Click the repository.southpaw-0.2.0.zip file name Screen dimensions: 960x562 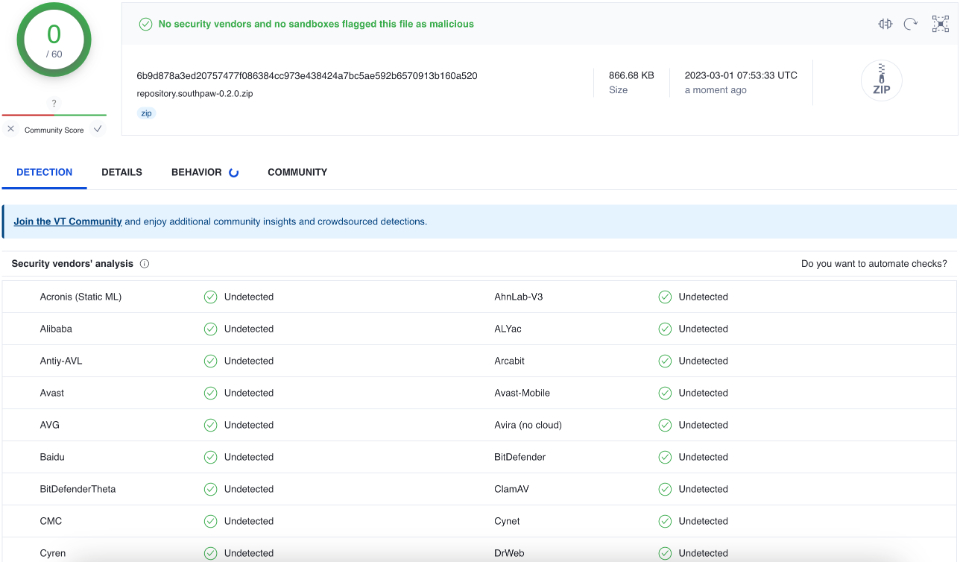[x=195, y=94]
